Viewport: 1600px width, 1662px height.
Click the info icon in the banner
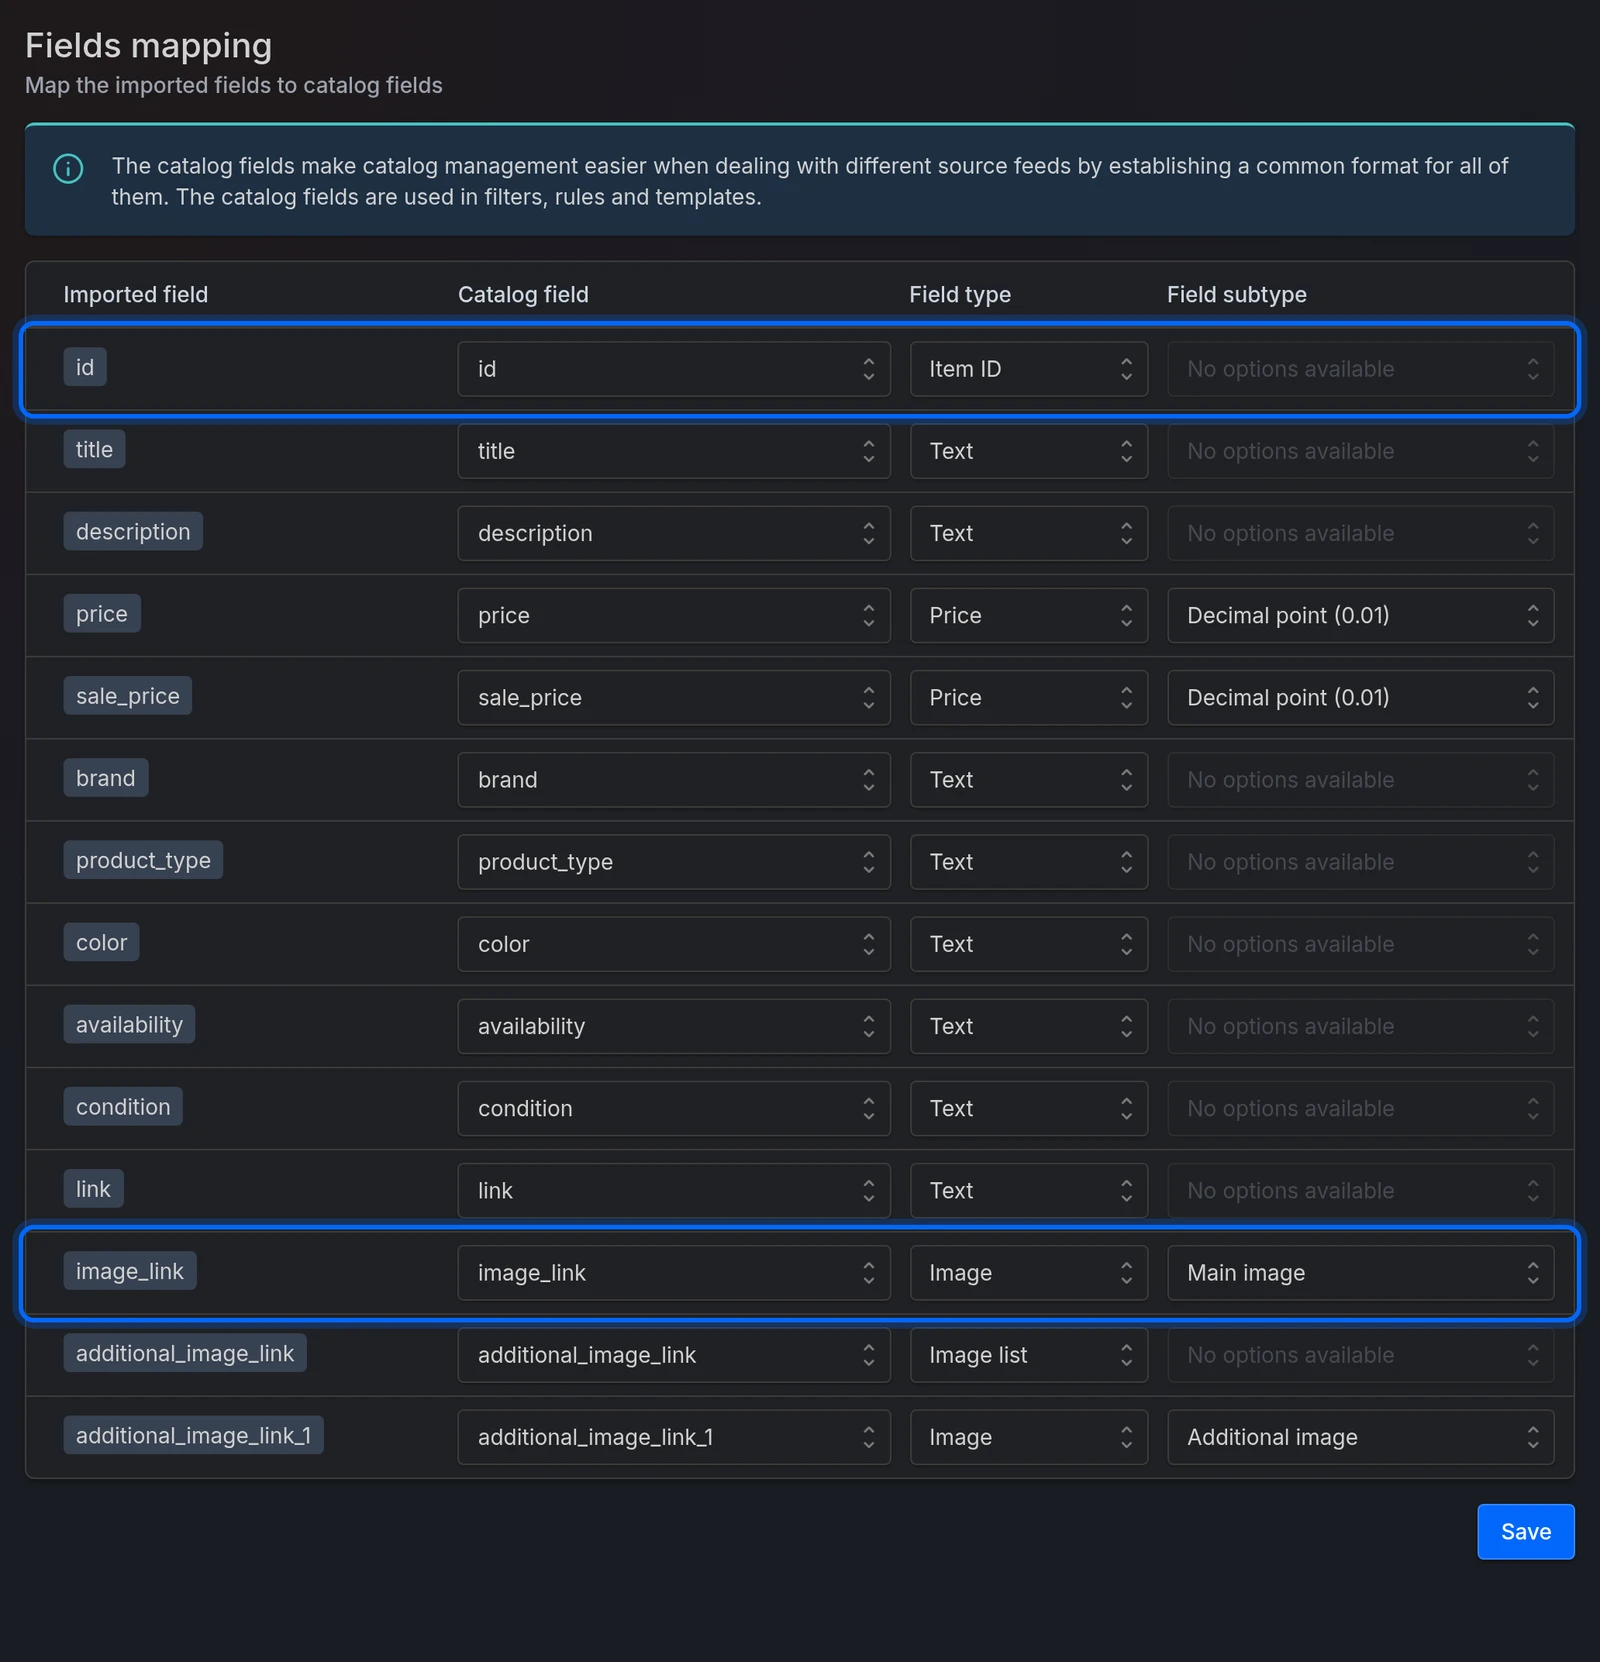tap(68, 168)
